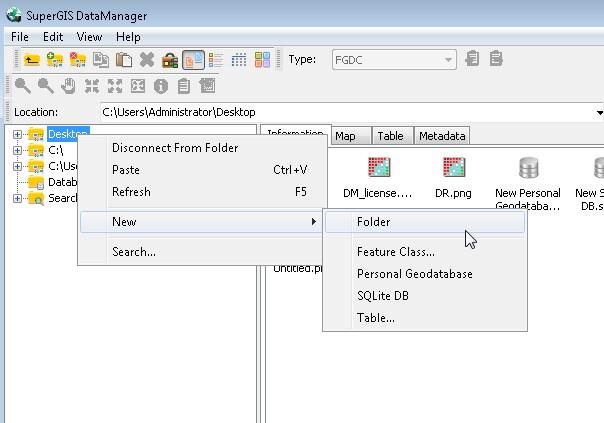Click the fixed zoom out arrows icon

[x=115, y=86]
